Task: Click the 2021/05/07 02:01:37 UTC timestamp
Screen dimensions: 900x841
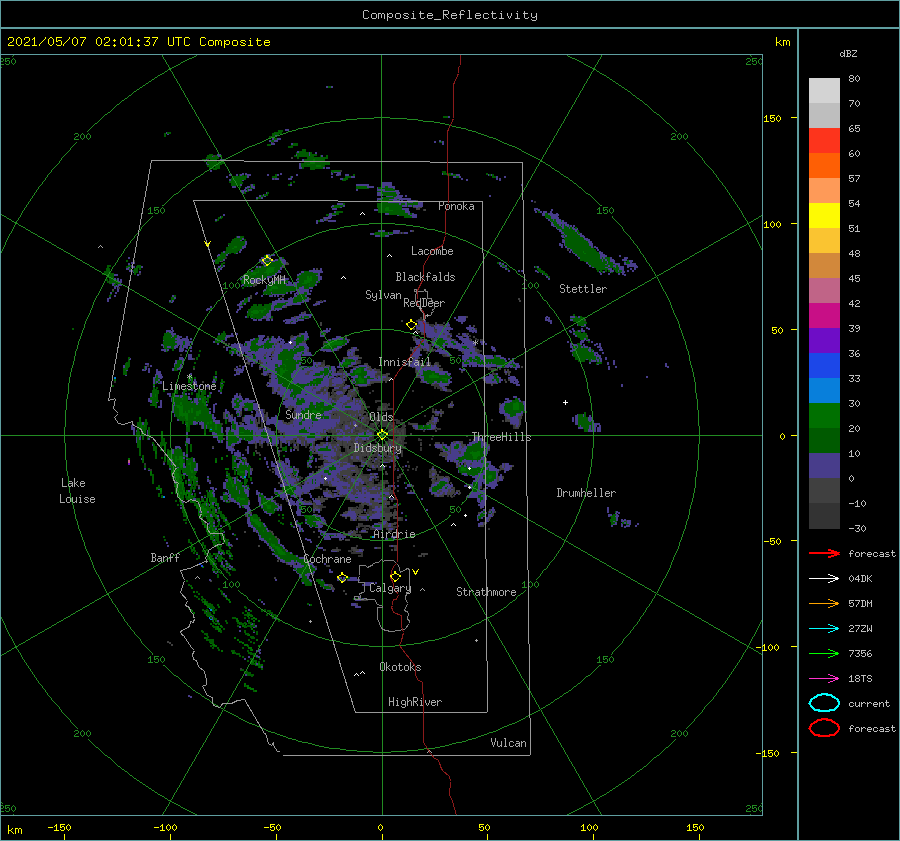Action: click(138, 42)
